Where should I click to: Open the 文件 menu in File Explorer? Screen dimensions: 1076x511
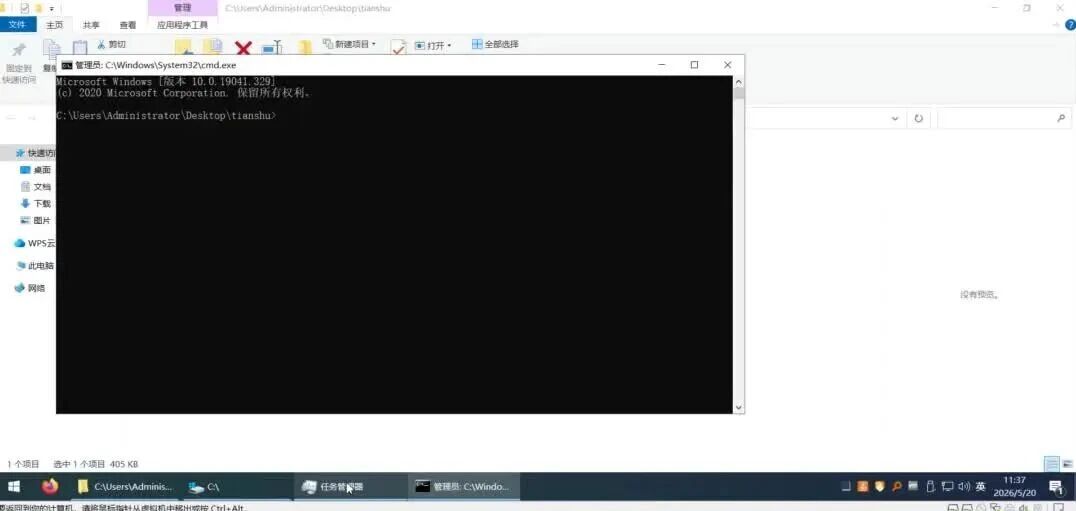(x=16, y=25)
